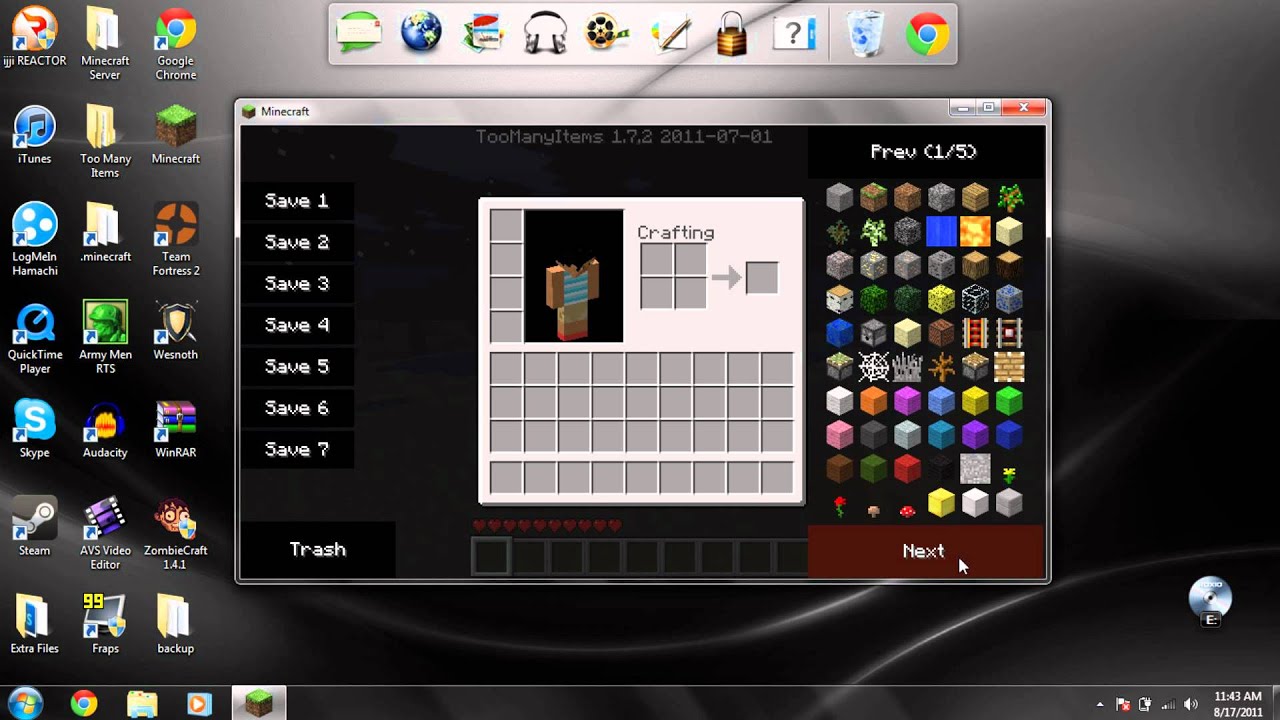This screenshot has width=1280, height=720.
Task: Choose the orange Lava block
Action: [975, 231]
